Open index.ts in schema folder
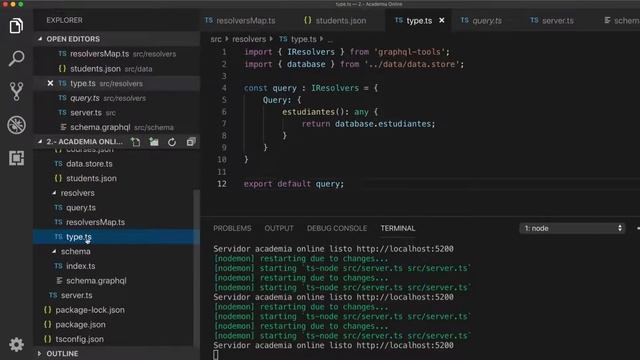Viewport: 640px width, 360px height. (x=80, y=266)
